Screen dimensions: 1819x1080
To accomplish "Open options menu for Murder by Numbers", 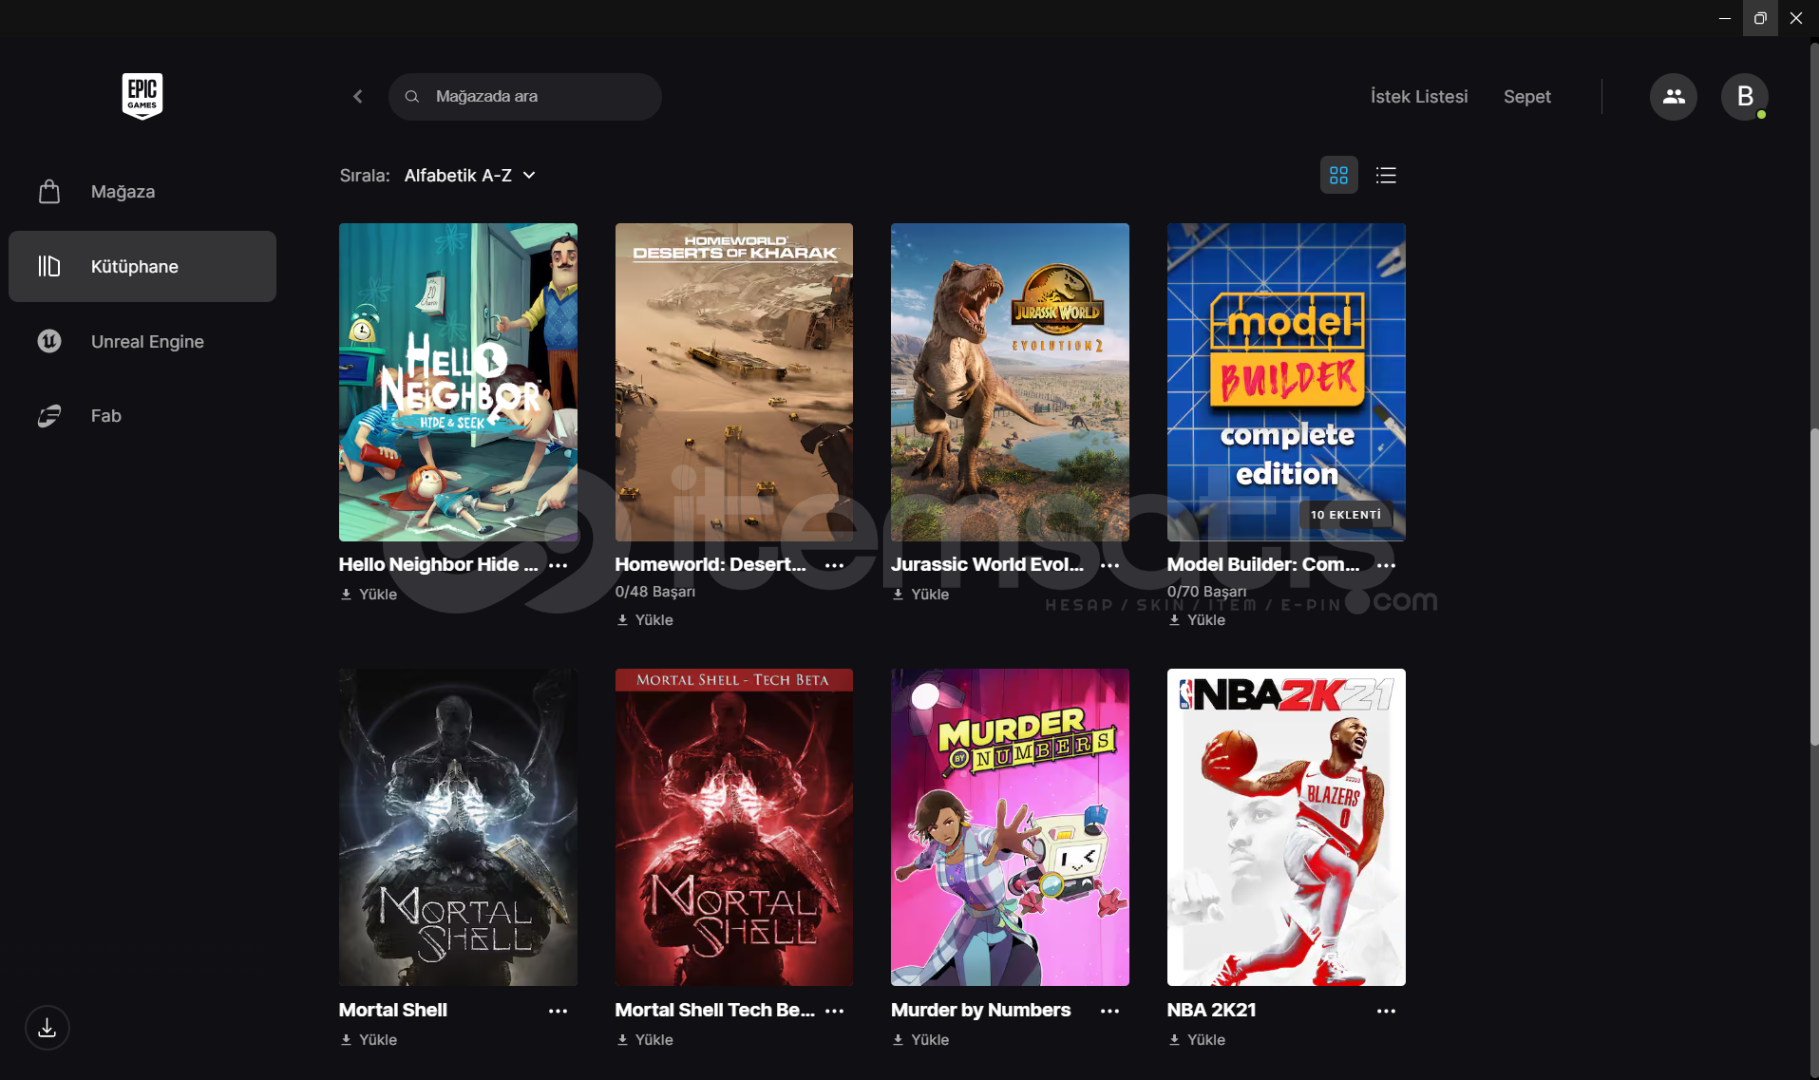I will pos(1110,1011).
